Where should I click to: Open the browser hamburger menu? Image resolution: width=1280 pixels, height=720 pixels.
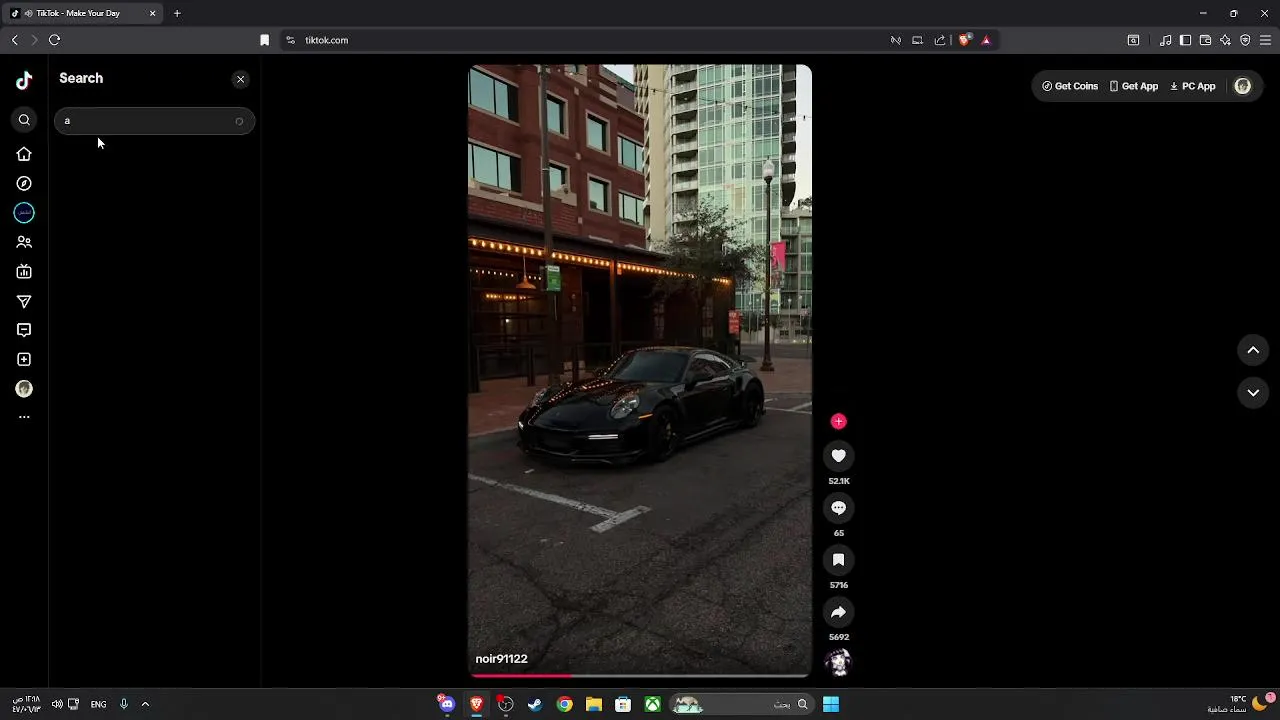click(x=1265, y=40)
